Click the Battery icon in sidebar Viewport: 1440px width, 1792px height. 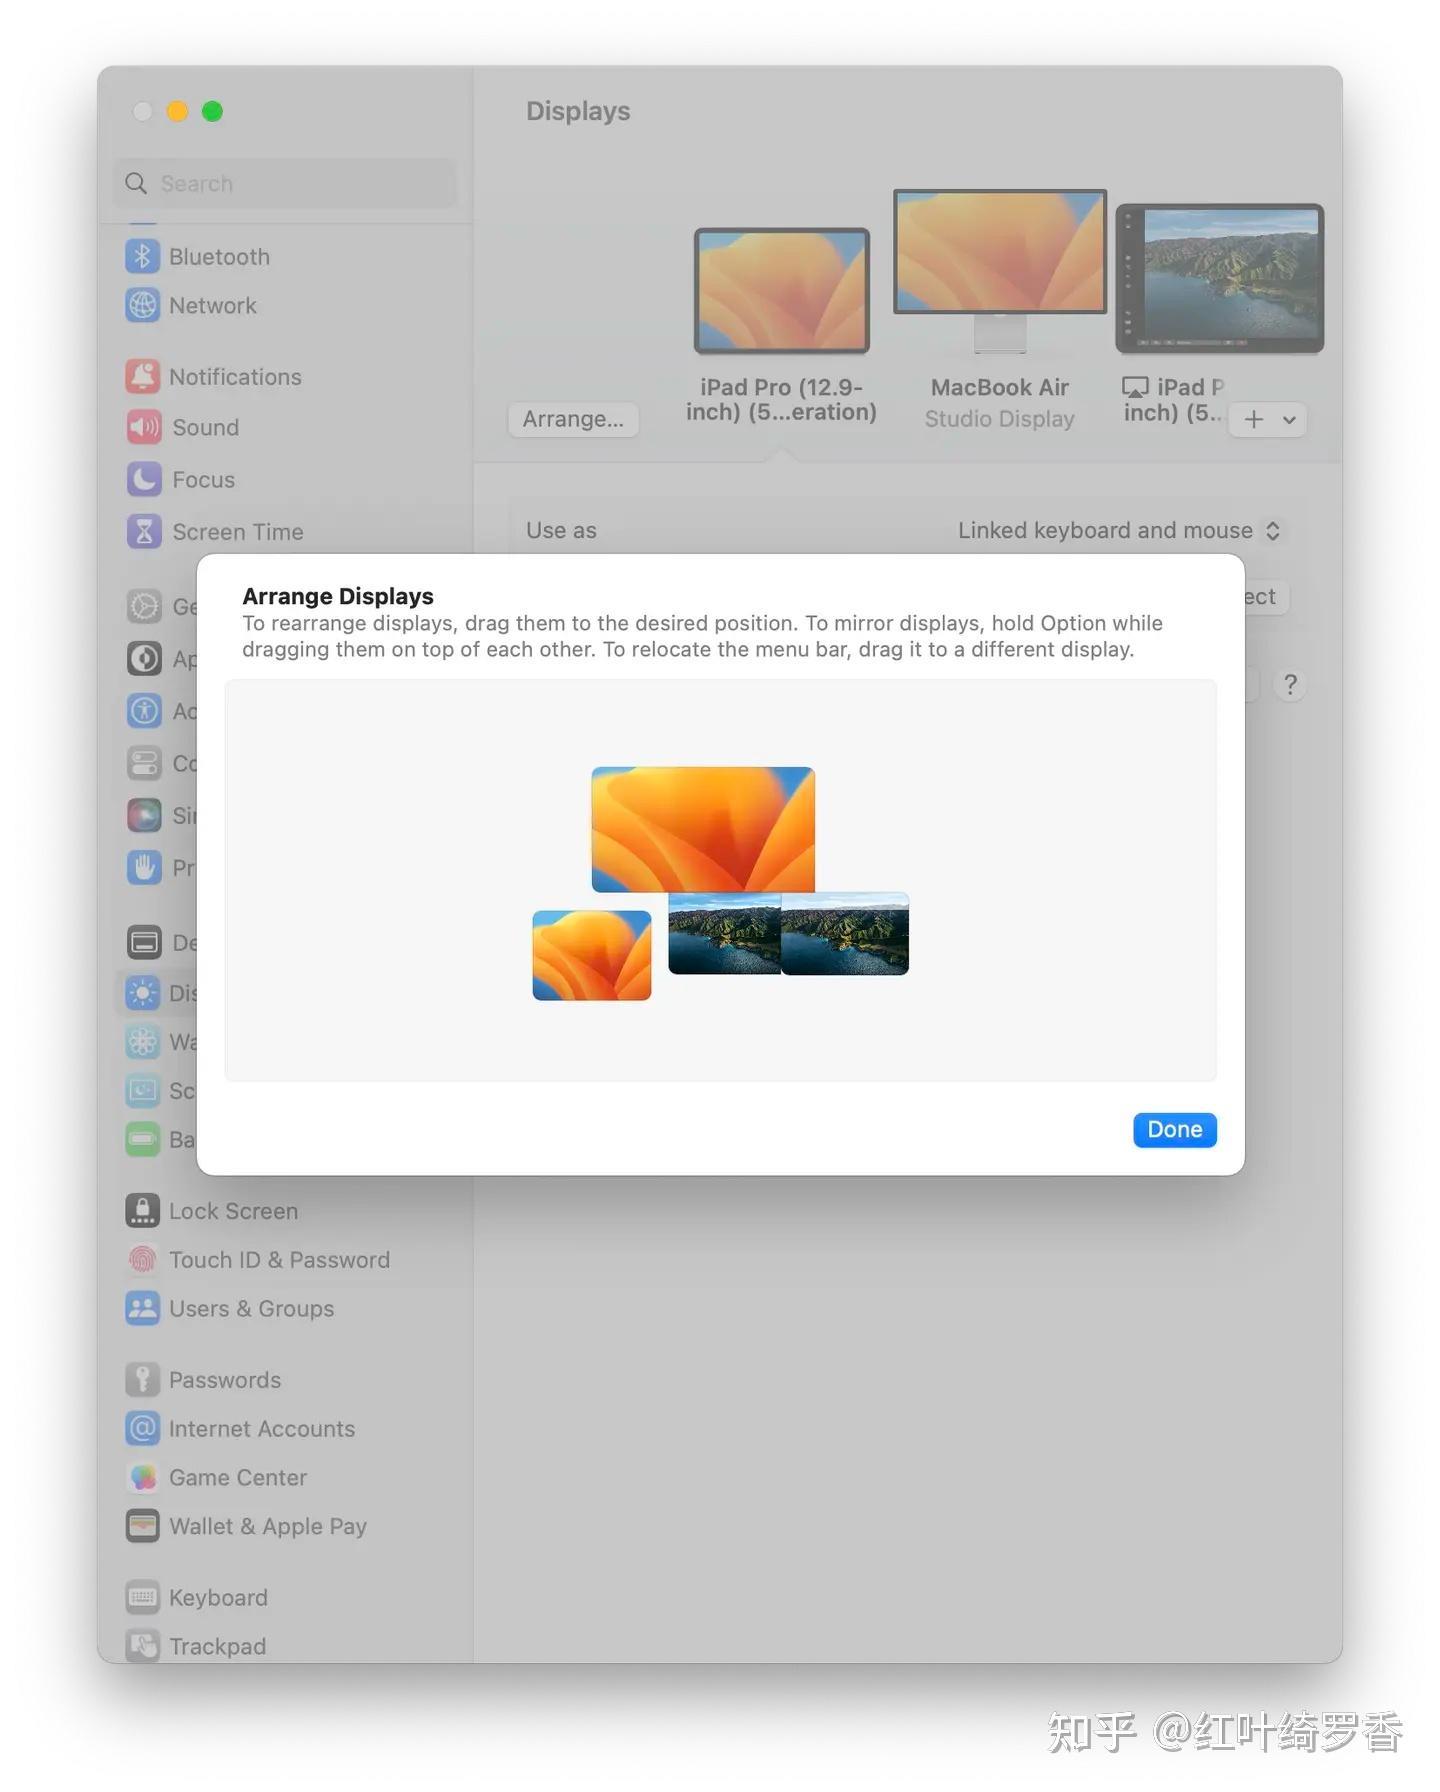[142, 1139]
